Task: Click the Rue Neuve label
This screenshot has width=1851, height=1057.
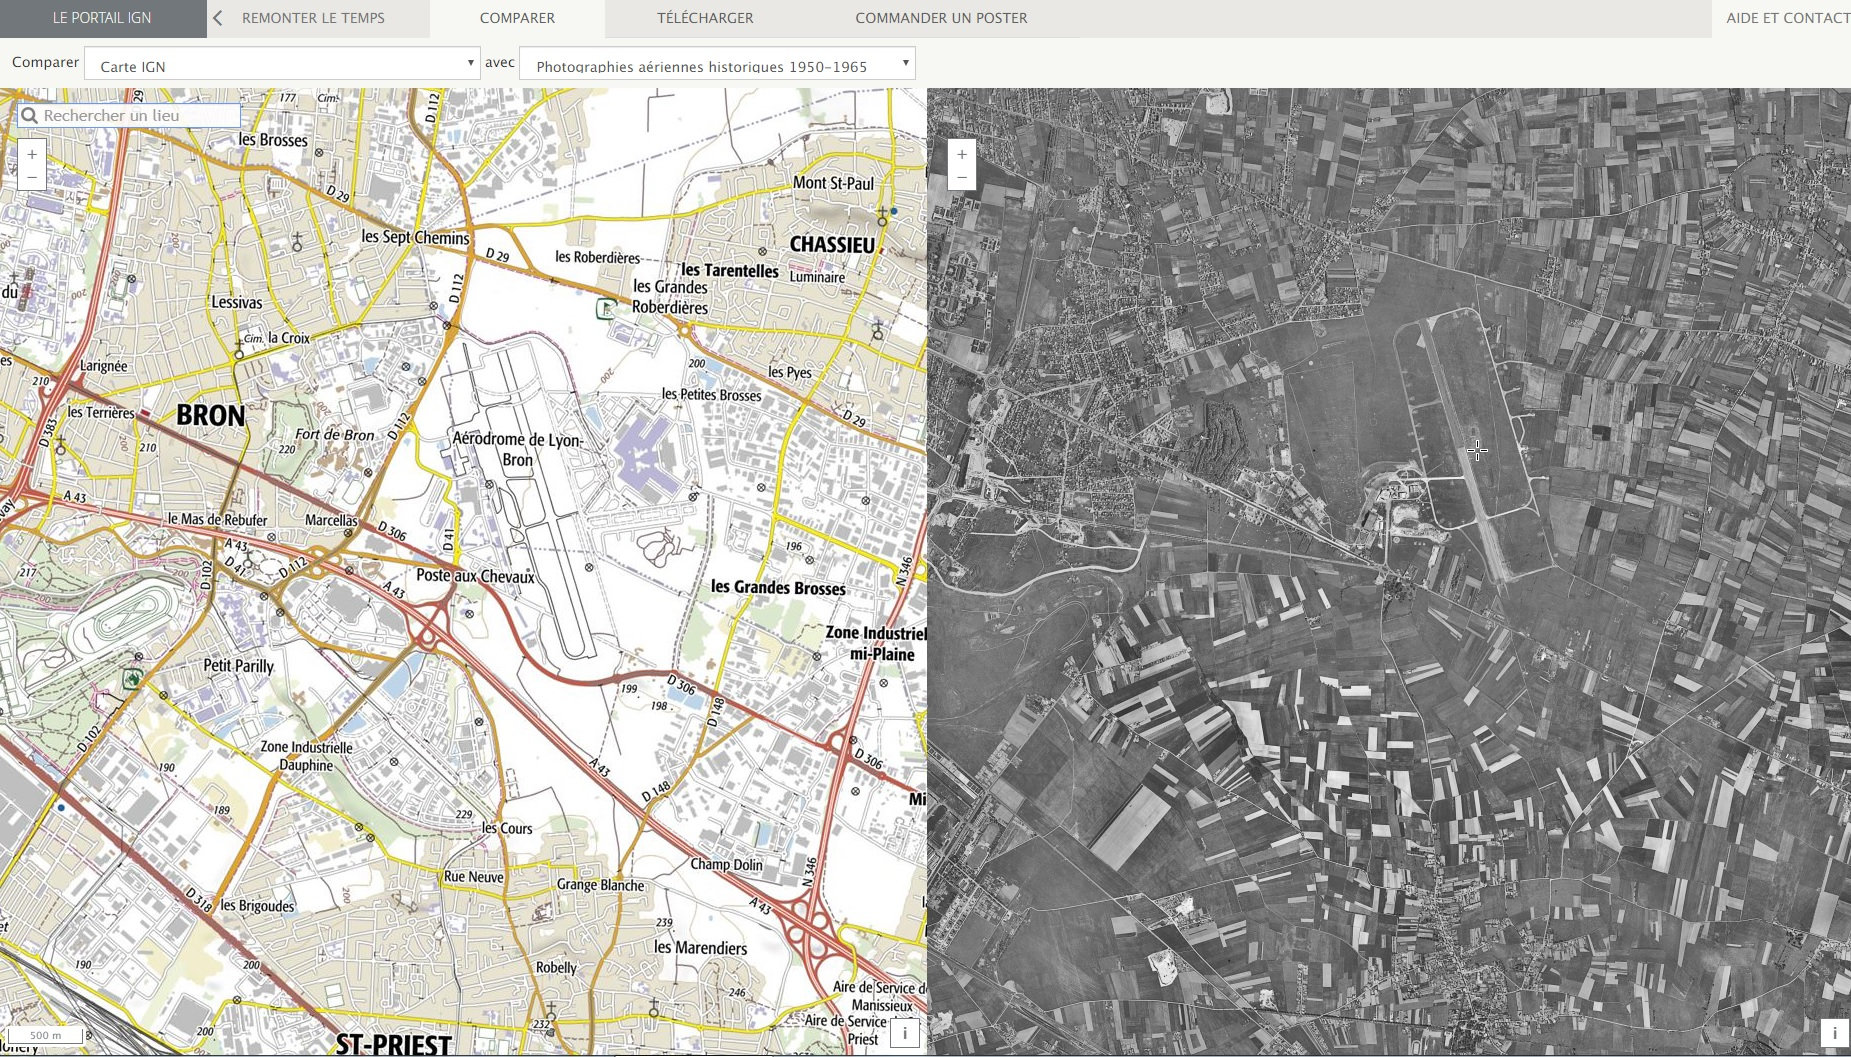Action: click(x=473, y=877)
